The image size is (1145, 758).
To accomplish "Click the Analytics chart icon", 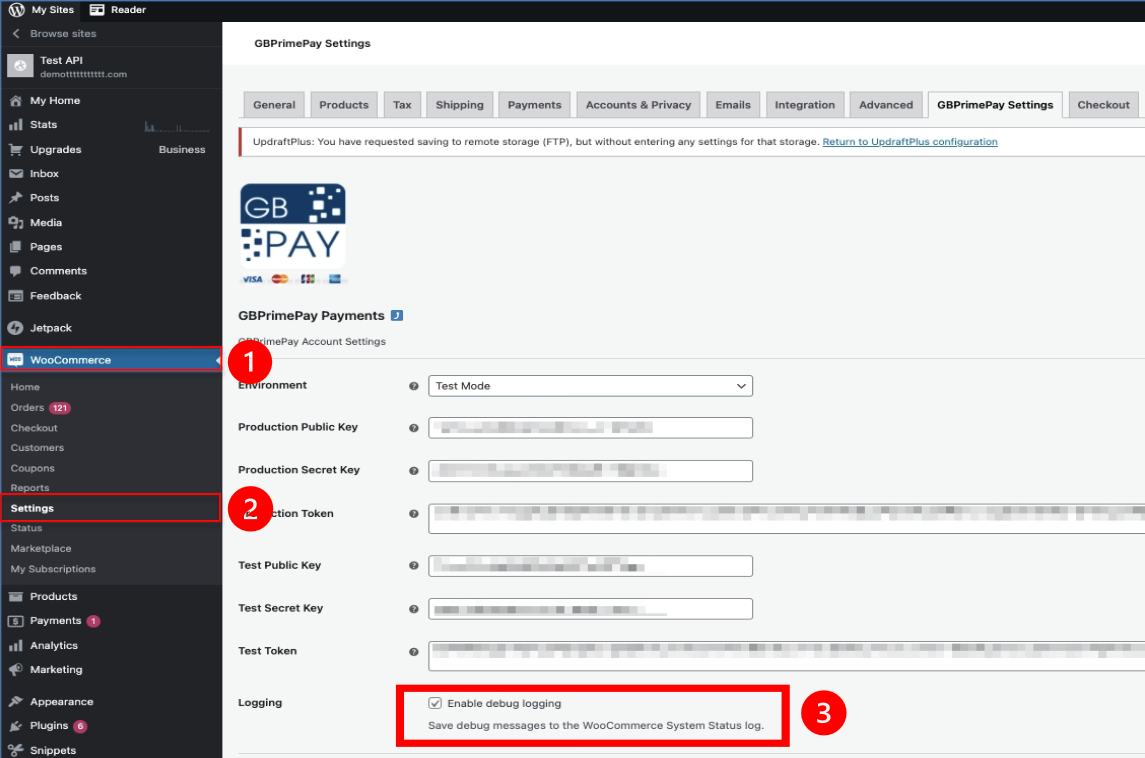I will (15, 646).
